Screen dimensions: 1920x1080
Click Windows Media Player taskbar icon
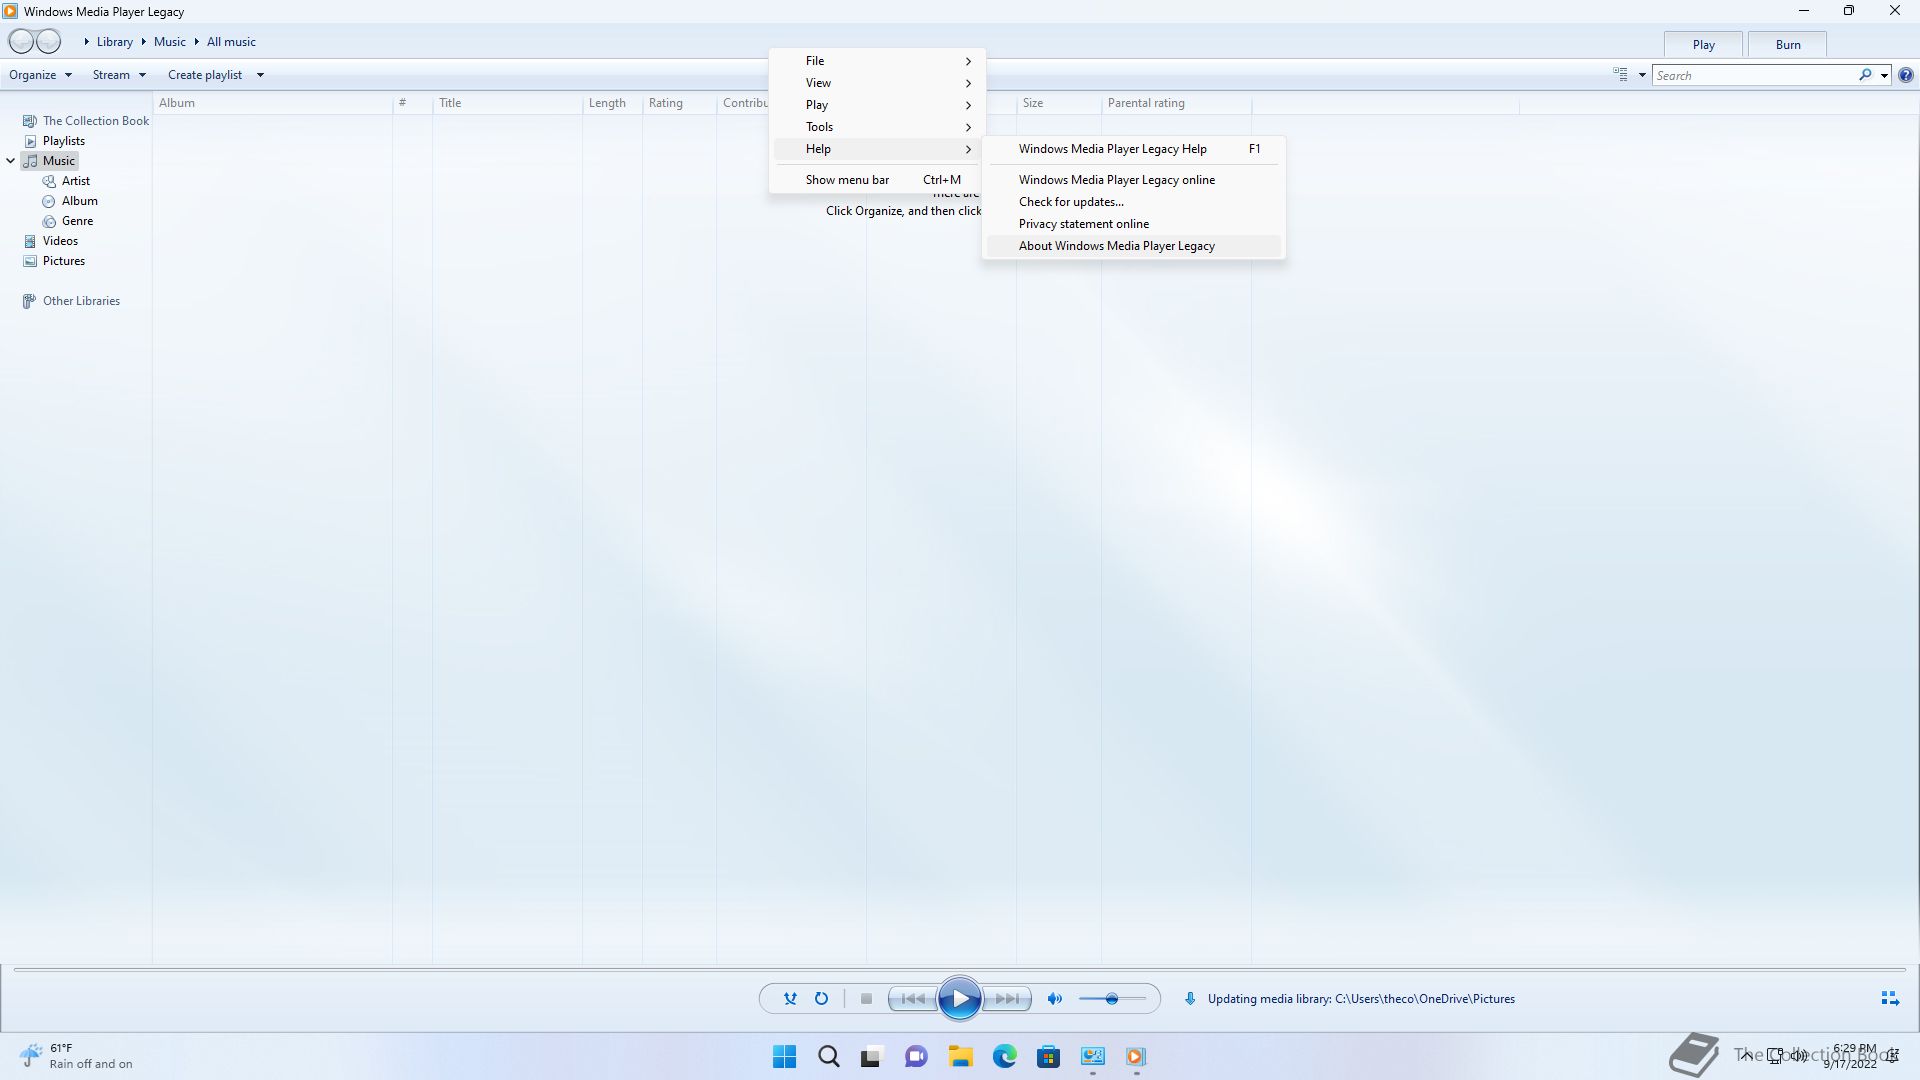coord(1136,1056)
